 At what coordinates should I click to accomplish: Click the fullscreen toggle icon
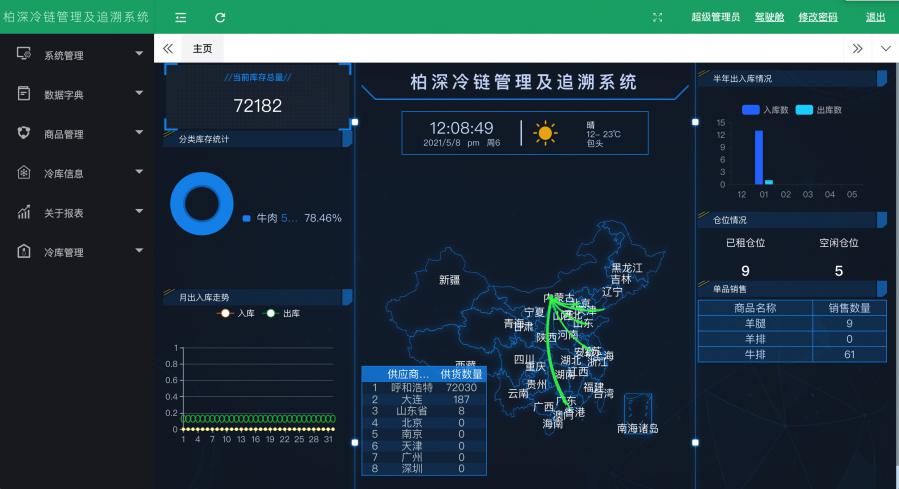[657, 17]
